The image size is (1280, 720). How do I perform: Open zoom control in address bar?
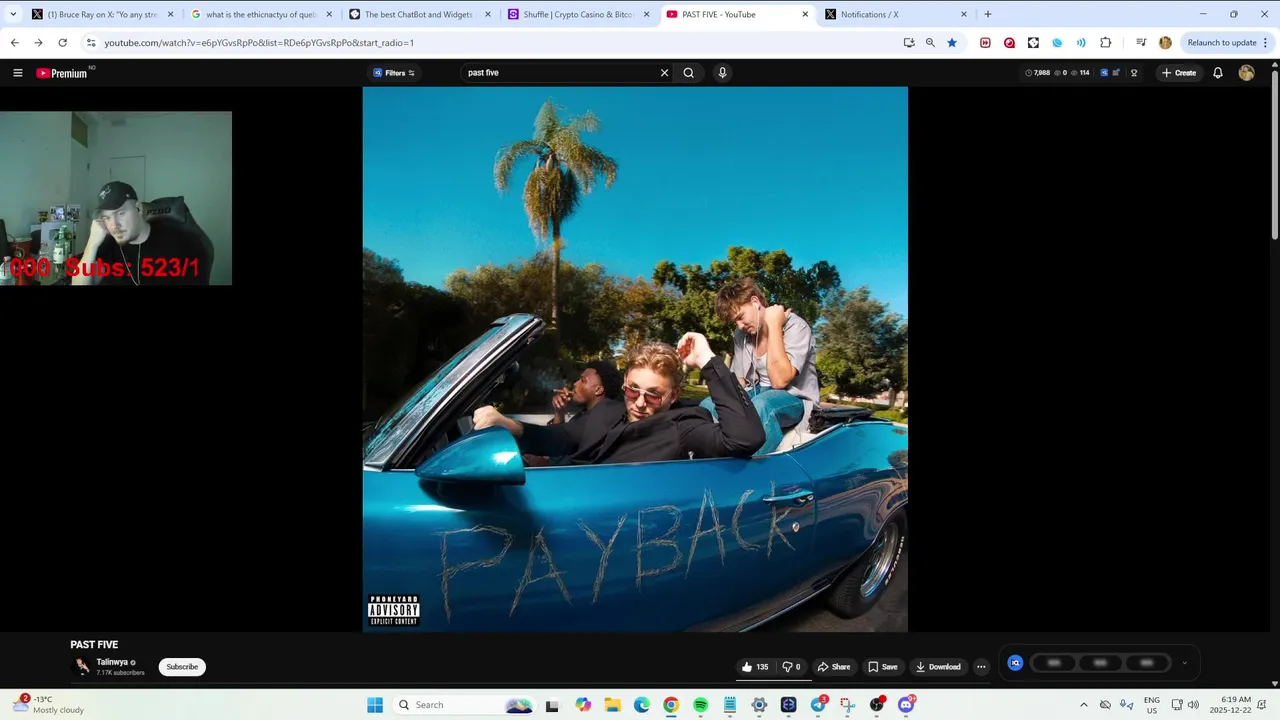click(x=930, y=43)
